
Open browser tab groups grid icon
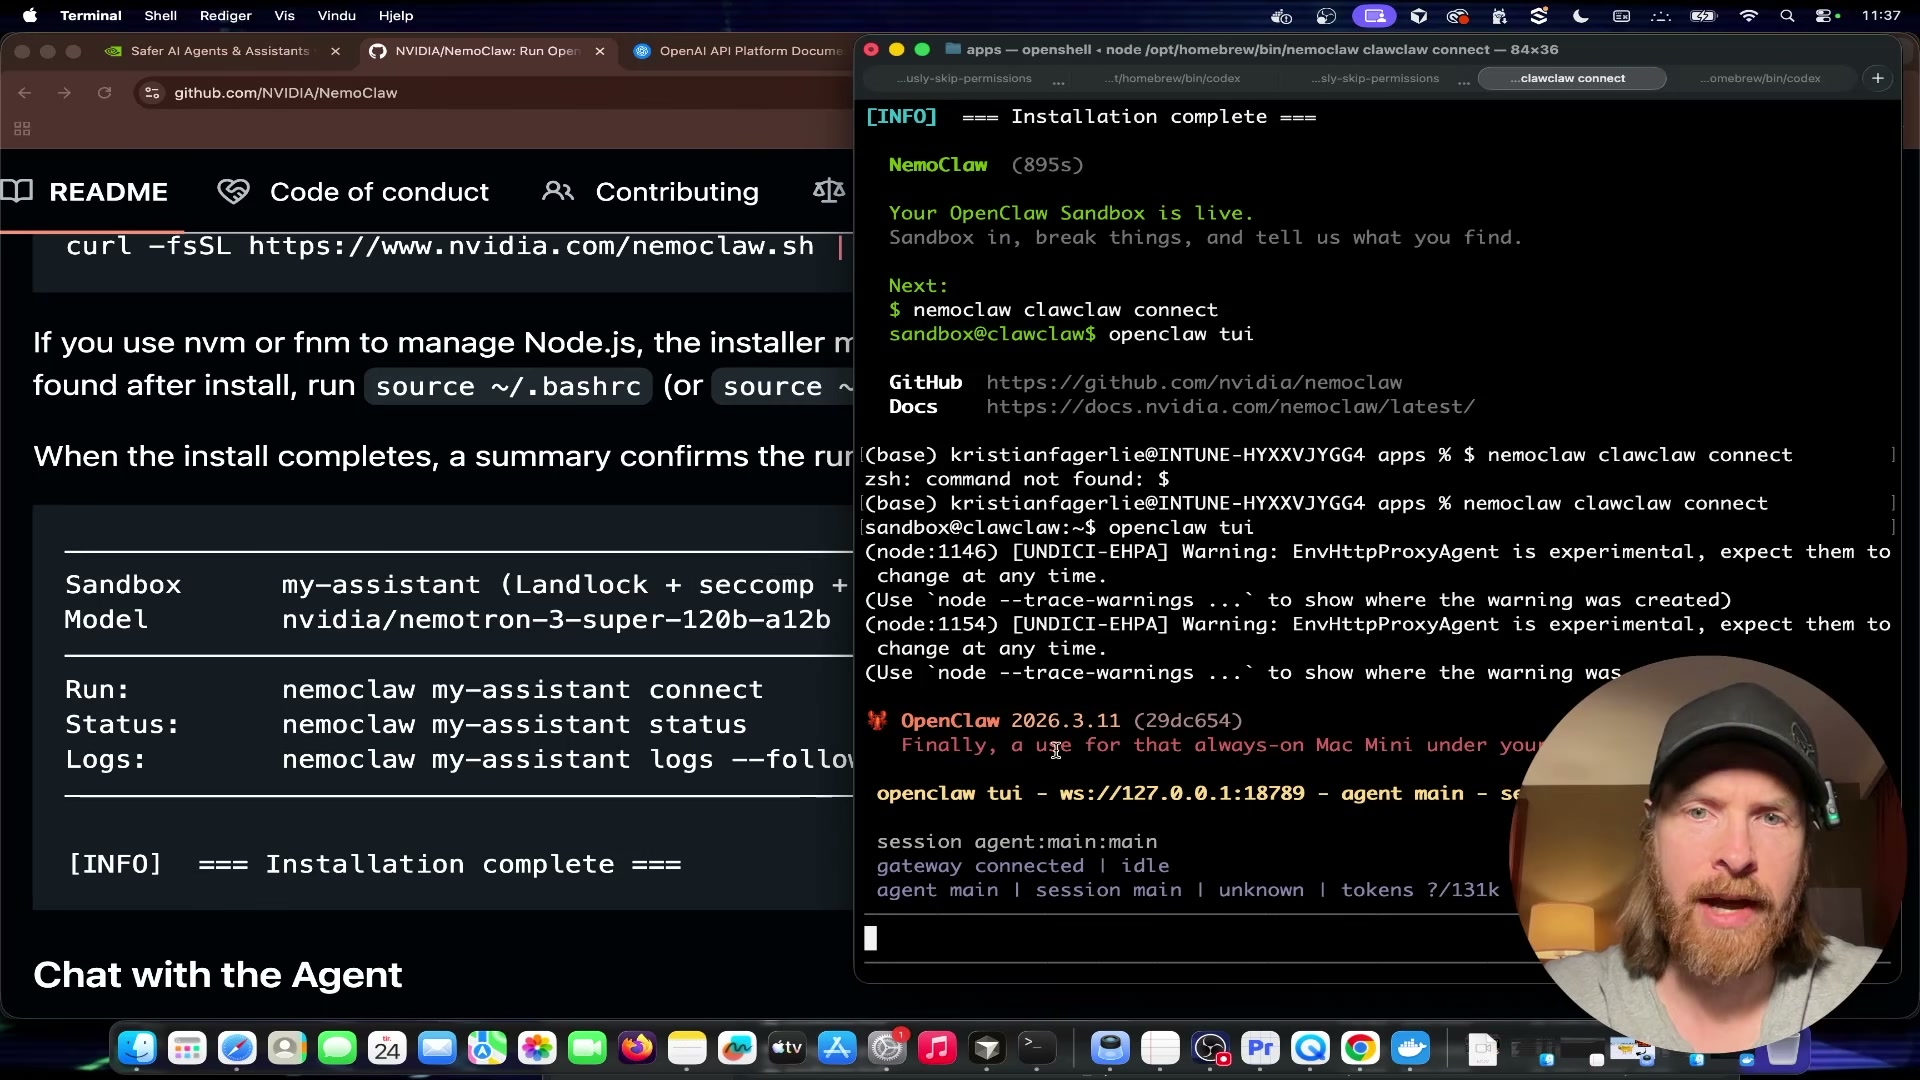[22, 129]
